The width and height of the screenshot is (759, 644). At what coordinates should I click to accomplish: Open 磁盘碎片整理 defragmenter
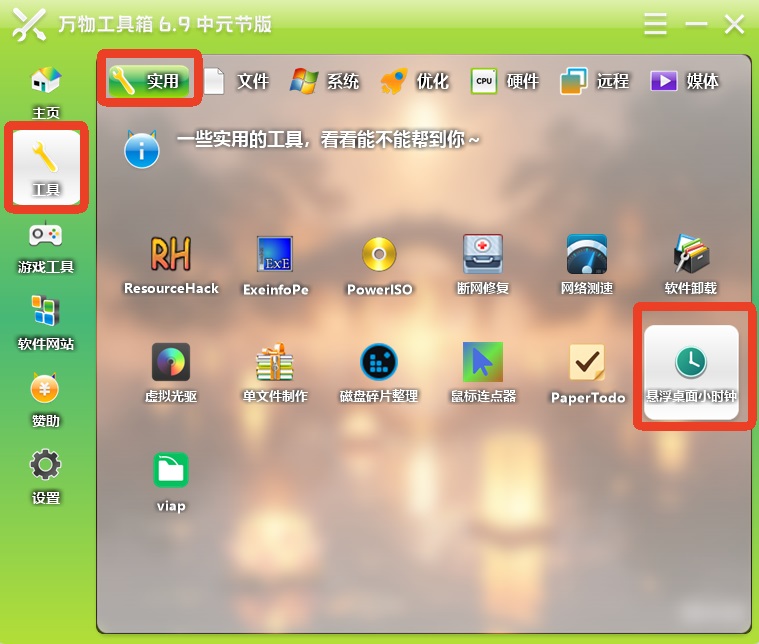[379, 373]
